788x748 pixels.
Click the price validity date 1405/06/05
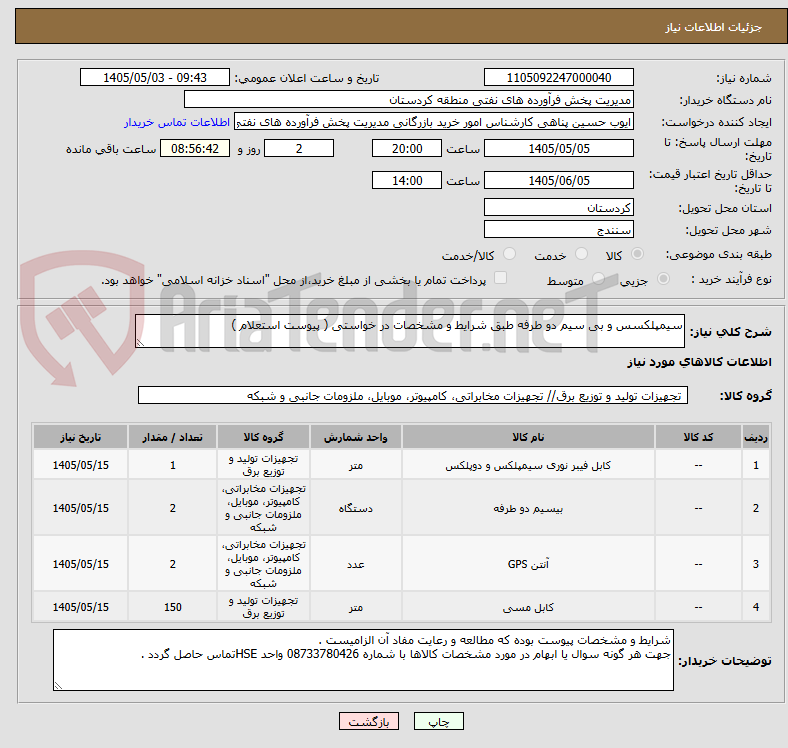pos(558,180)
